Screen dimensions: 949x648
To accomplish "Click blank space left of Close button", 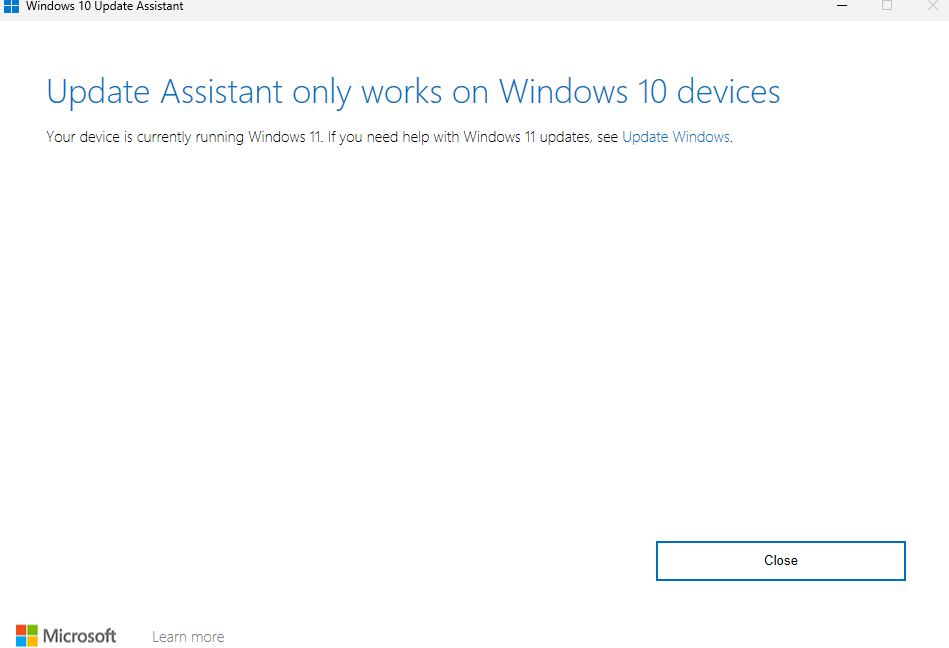I will coord(400,560).
